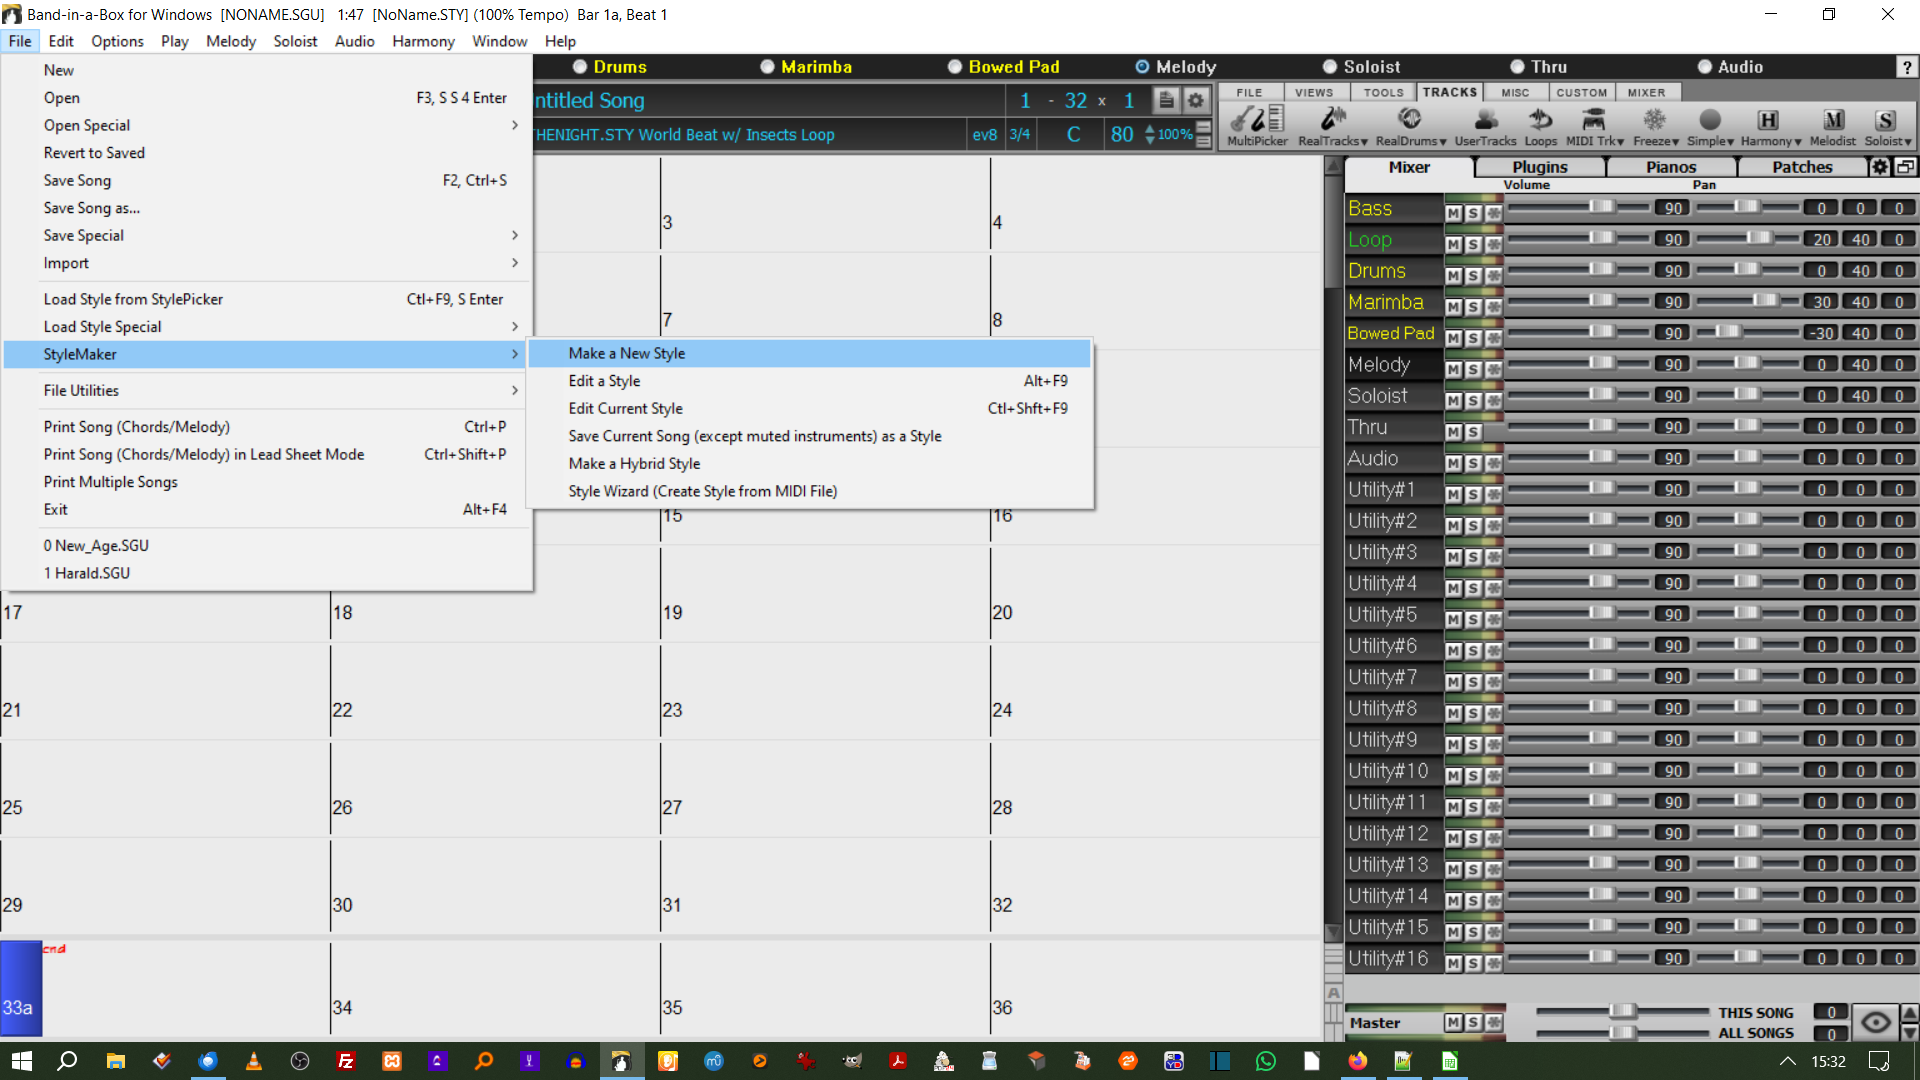Screen dimensions: 1920x1080
Task: Select Make a Hybrid Style
Action: click(x=809, y=463)
